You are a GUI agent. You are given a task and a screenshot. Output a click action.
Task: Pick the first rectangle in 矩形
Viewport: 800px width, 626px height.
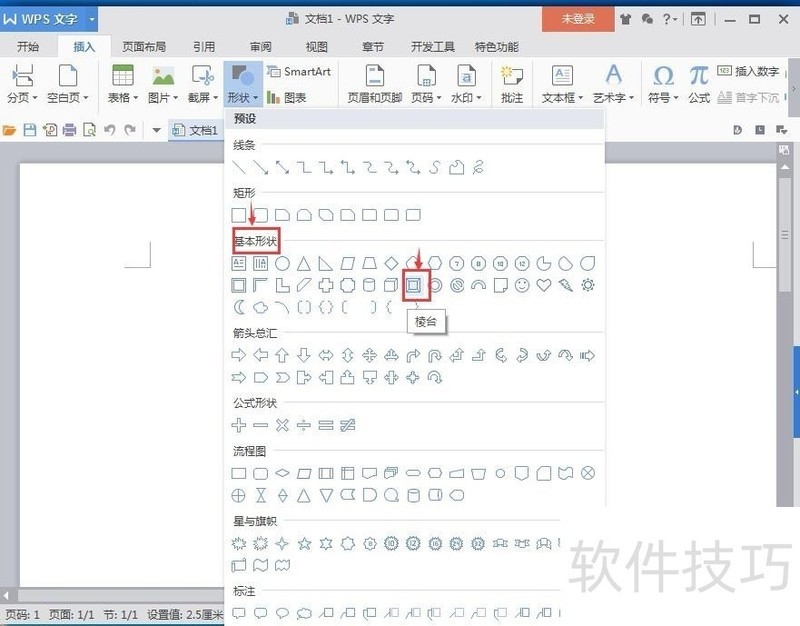click(x=239, y=215)
